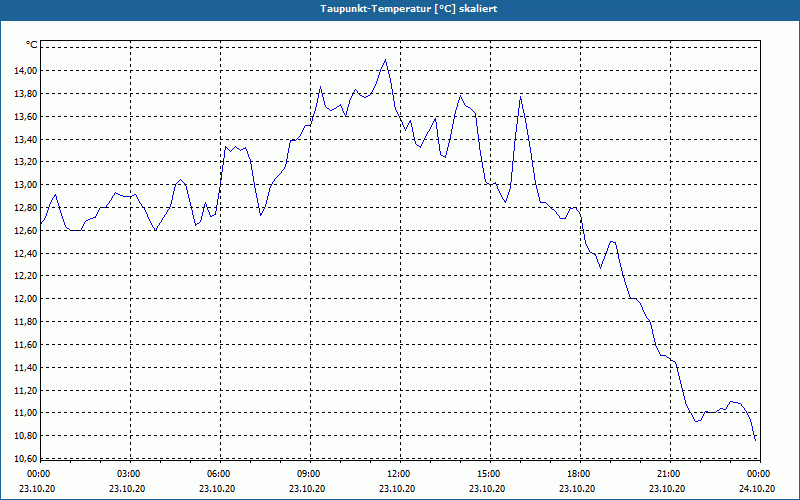
Task: Click the y-axis tick "12,00"
Action: [x=26, y=299]
